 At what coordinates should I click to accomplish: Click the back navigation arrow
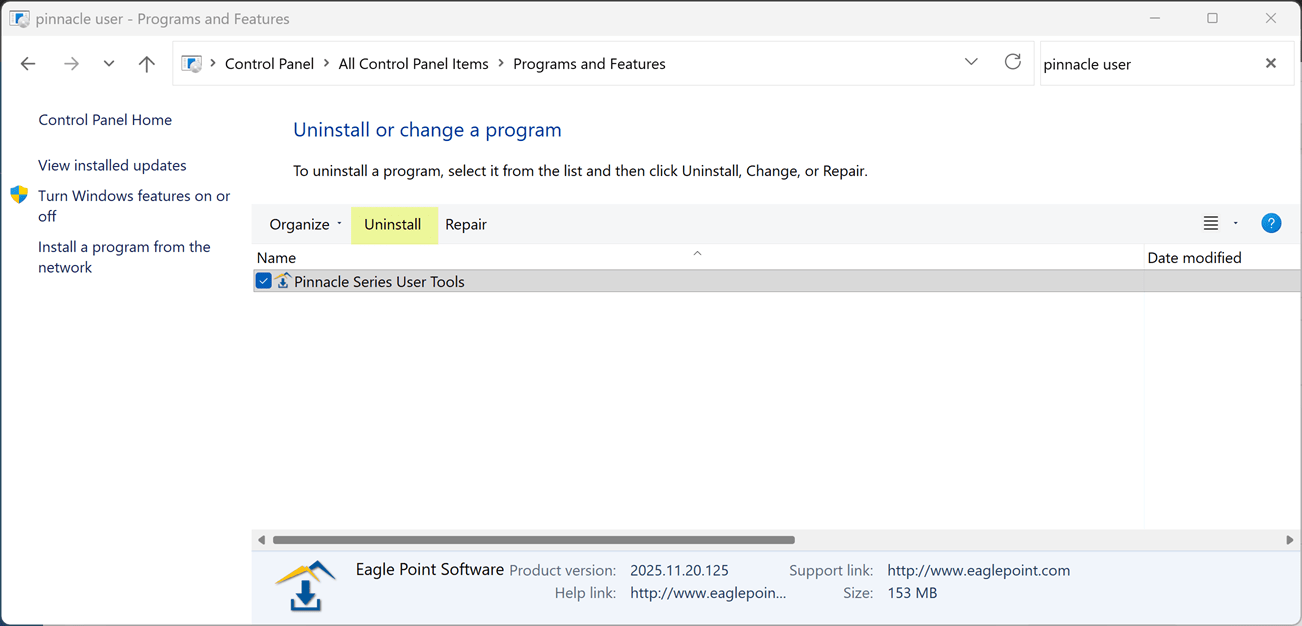pos(28,64)
